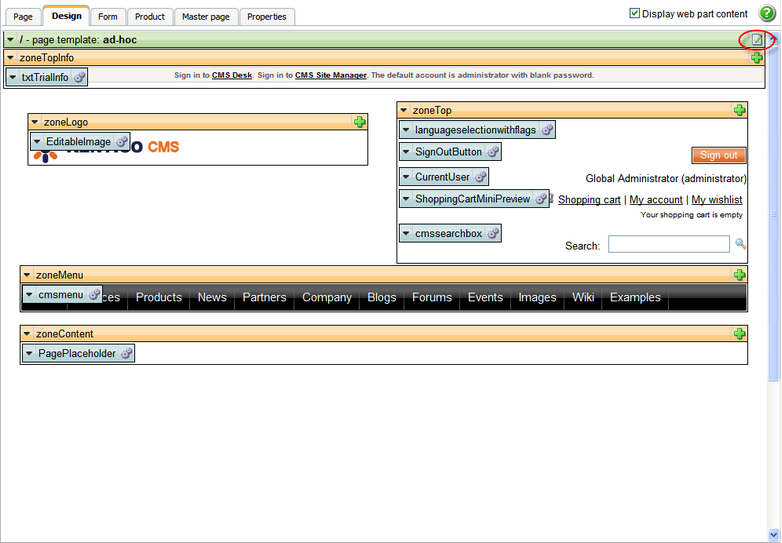Select Blogs in the menu bar
This screenshot has width=782, height=543.
coord(382,297)
